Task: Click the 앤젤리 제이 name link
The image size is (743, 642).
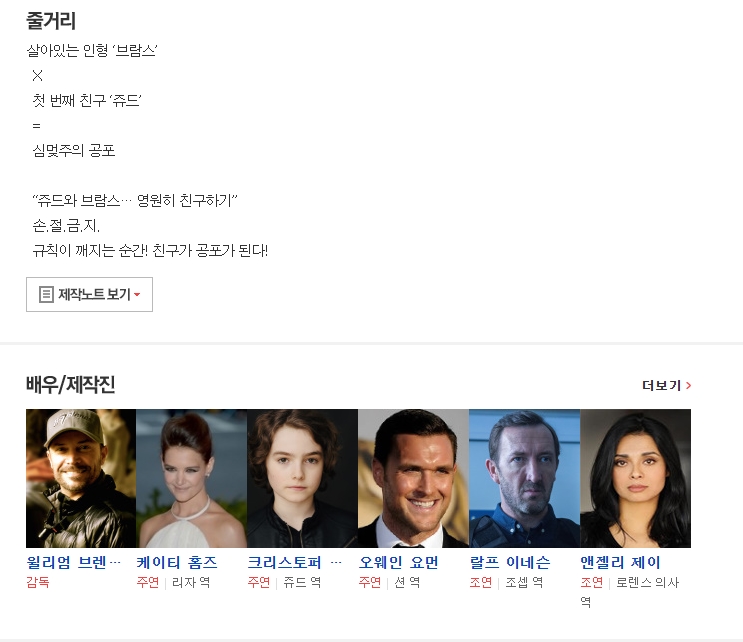Action: tap(620, 562)
